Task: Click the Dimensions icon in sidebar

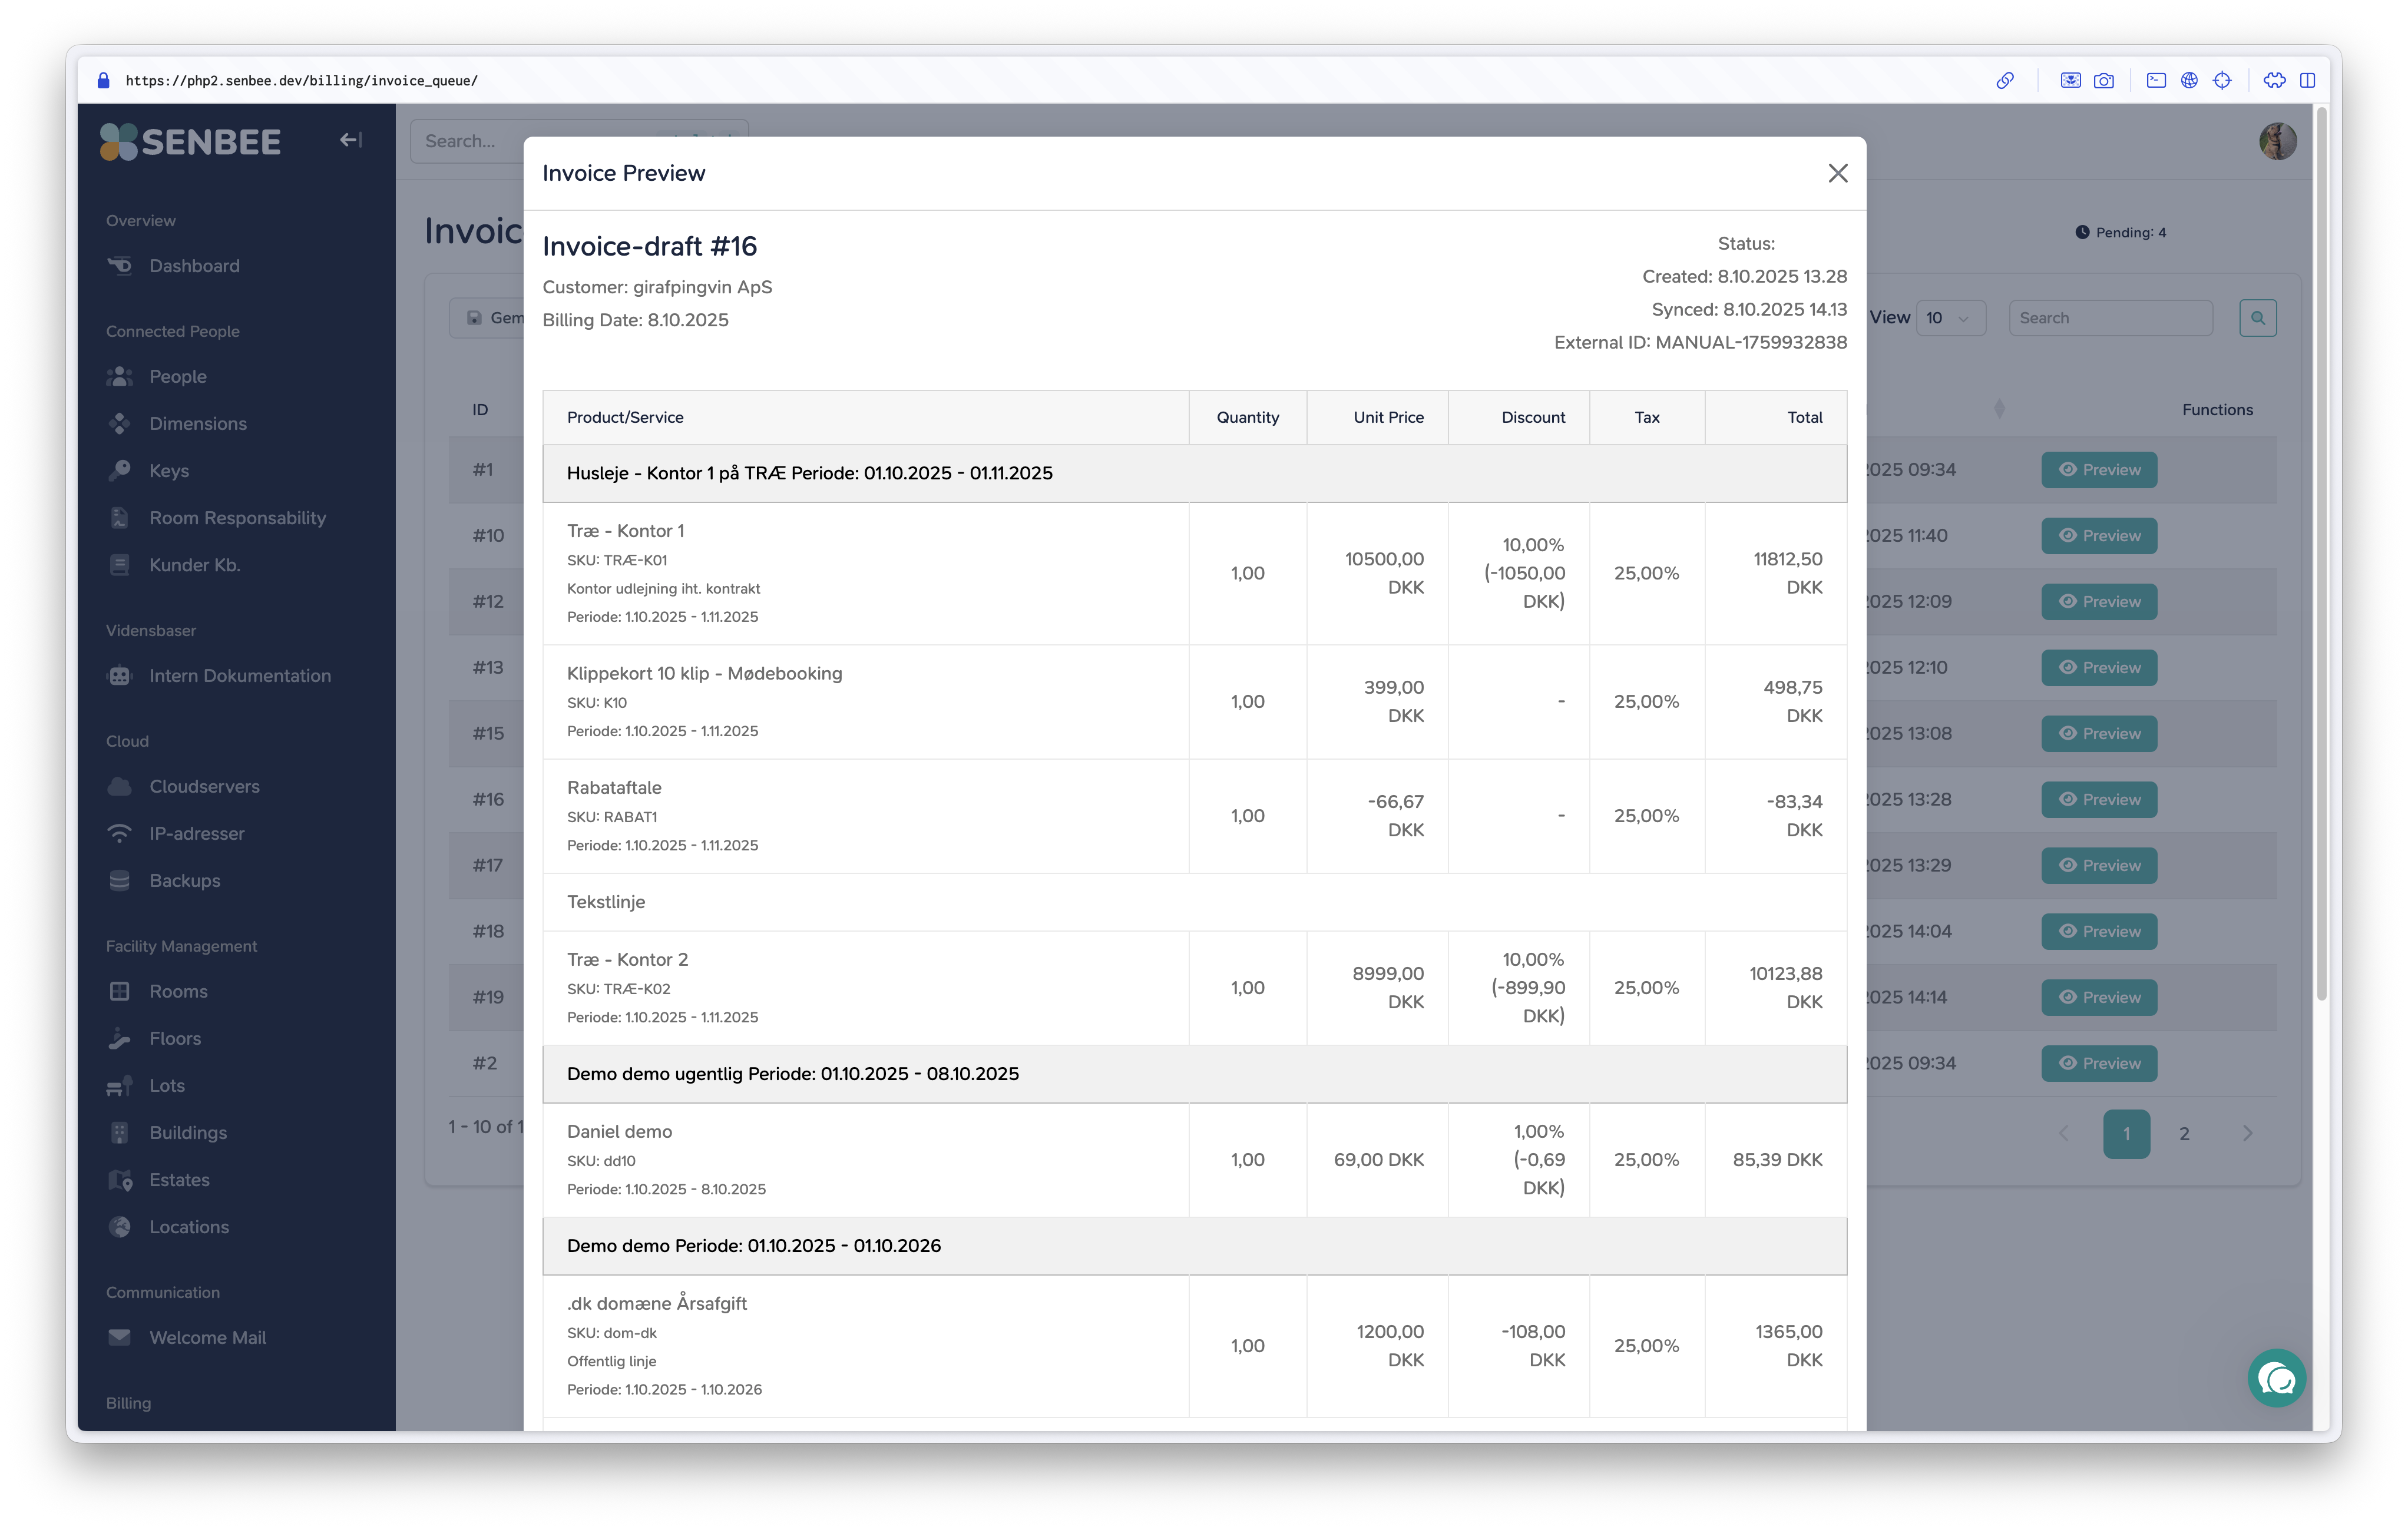Action: pos(120,424)
